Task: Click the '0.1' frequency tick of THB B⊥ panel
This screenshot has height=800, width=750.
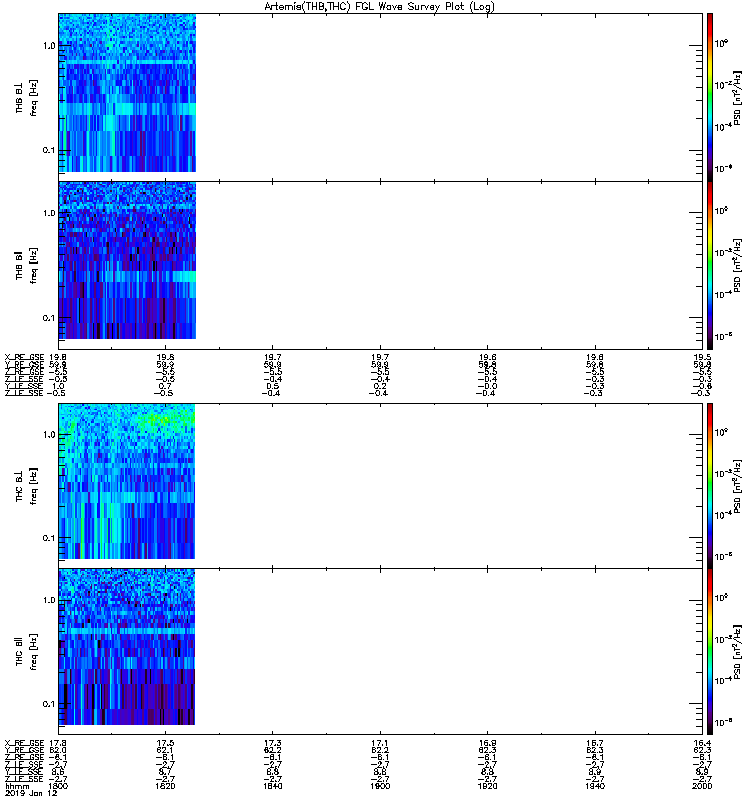Action: pyautogui.click(x=49, y=150)
